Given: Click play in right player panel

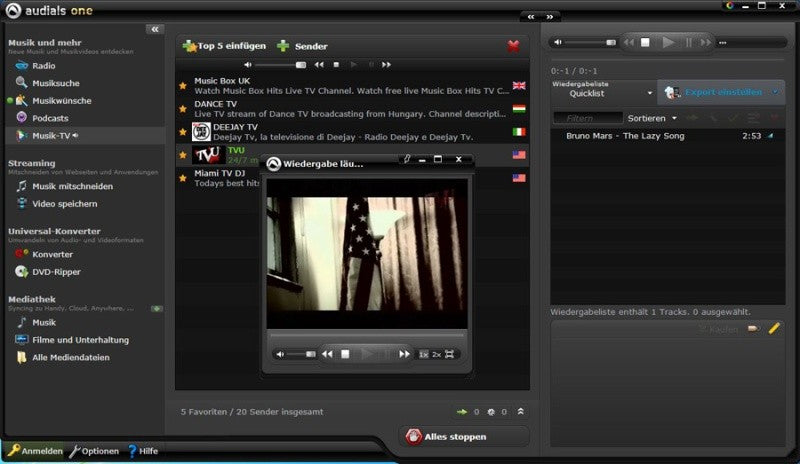Looking at the screenshot, I should tap(668, 42).
